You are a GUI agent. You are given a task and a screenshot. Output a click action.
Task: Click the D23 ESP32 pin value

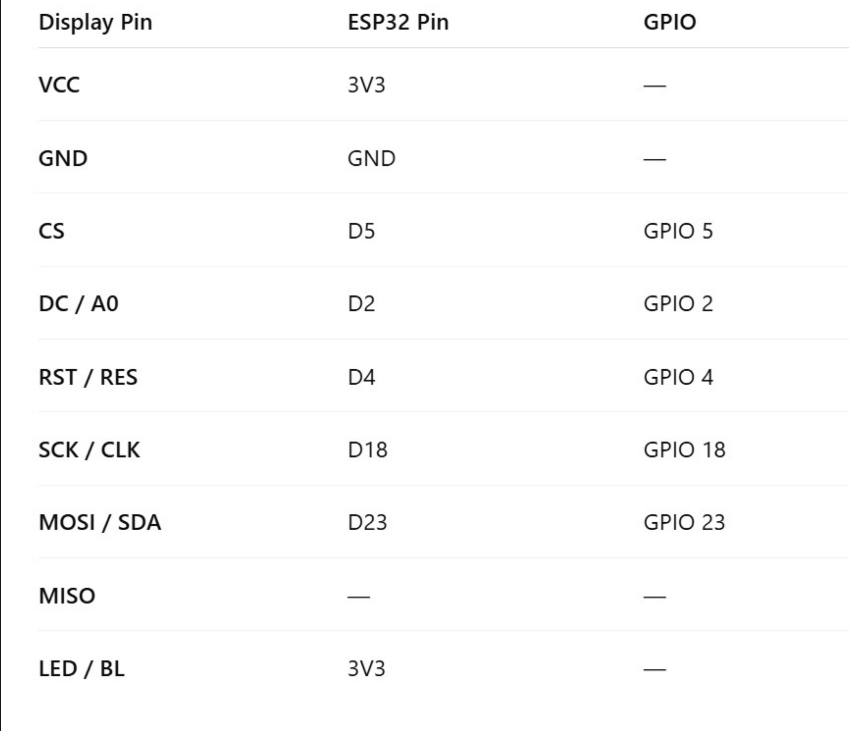(367, 523)
